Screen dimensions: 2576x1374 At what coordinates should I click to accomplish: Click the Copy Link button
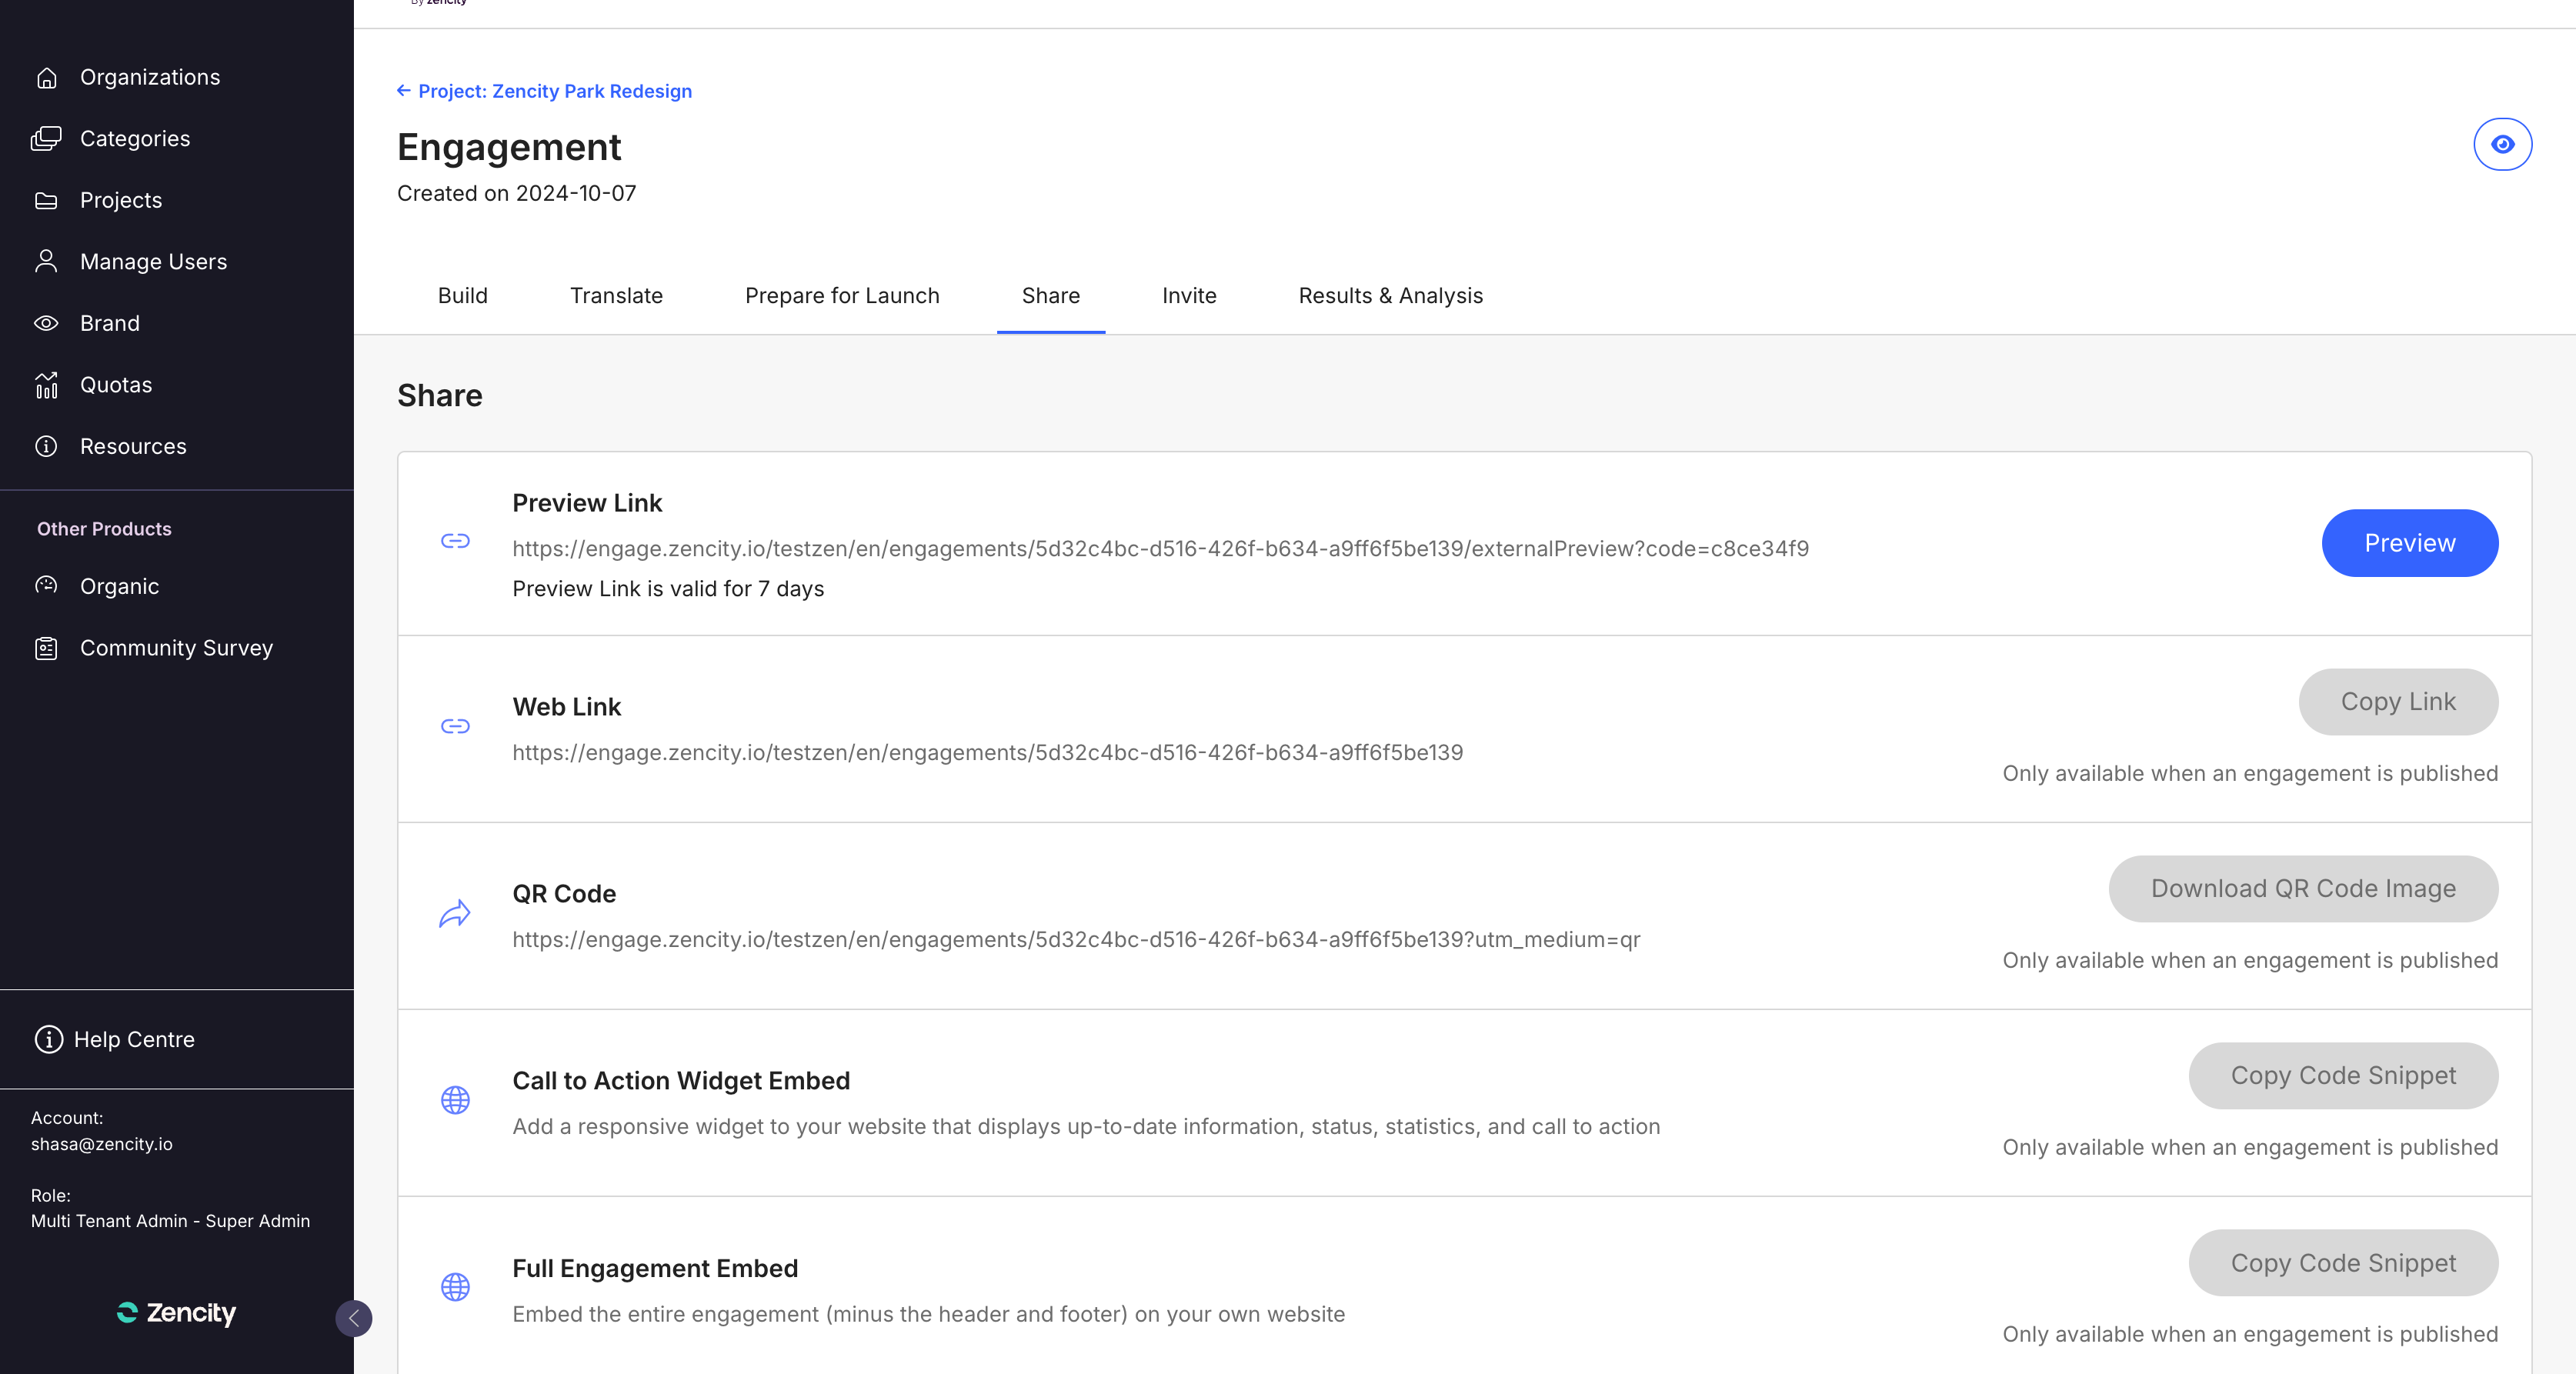[x=2398, y=702]
